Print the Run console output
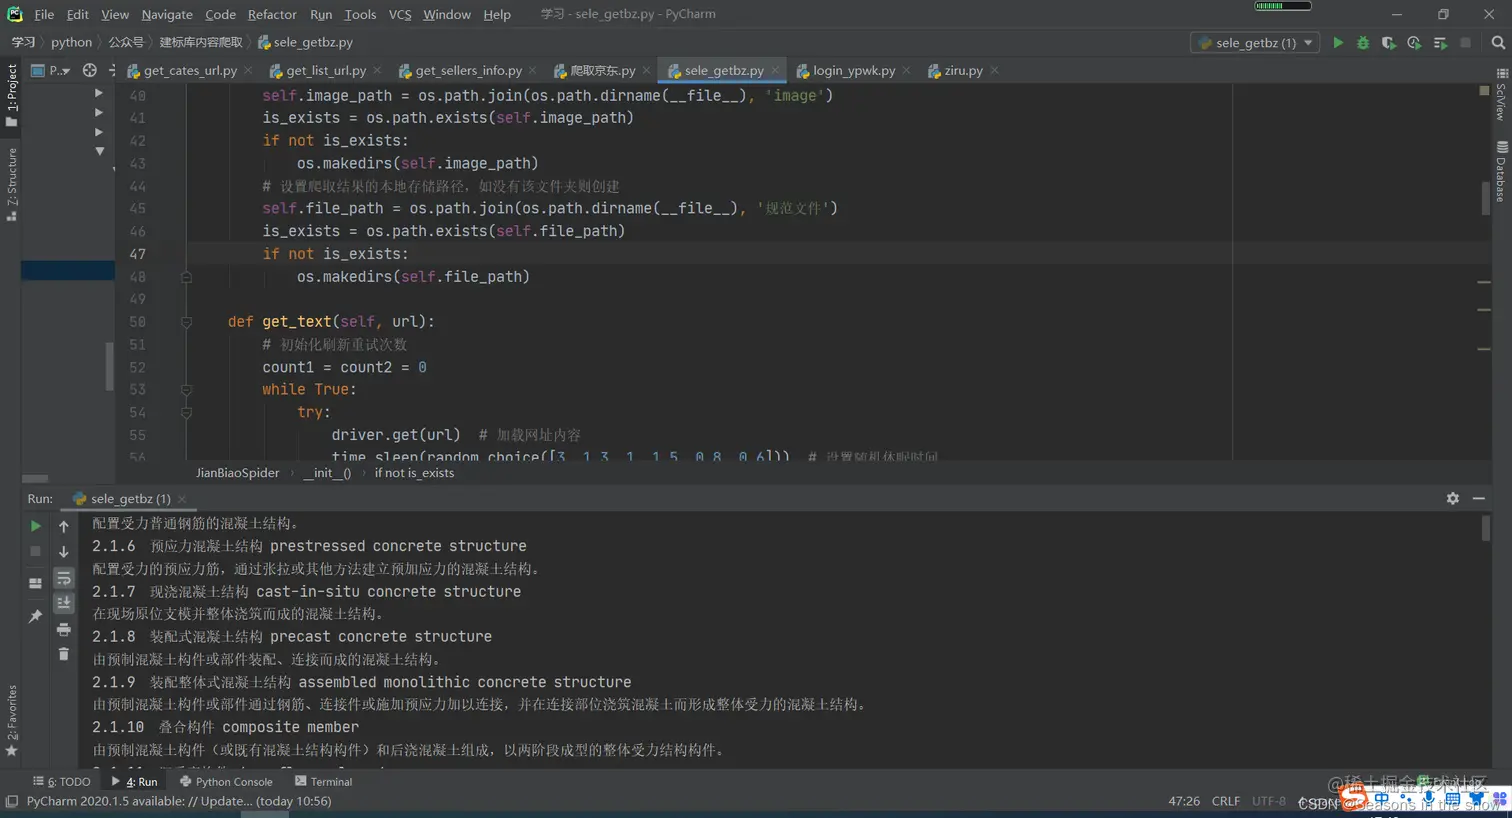 (63, 629)
